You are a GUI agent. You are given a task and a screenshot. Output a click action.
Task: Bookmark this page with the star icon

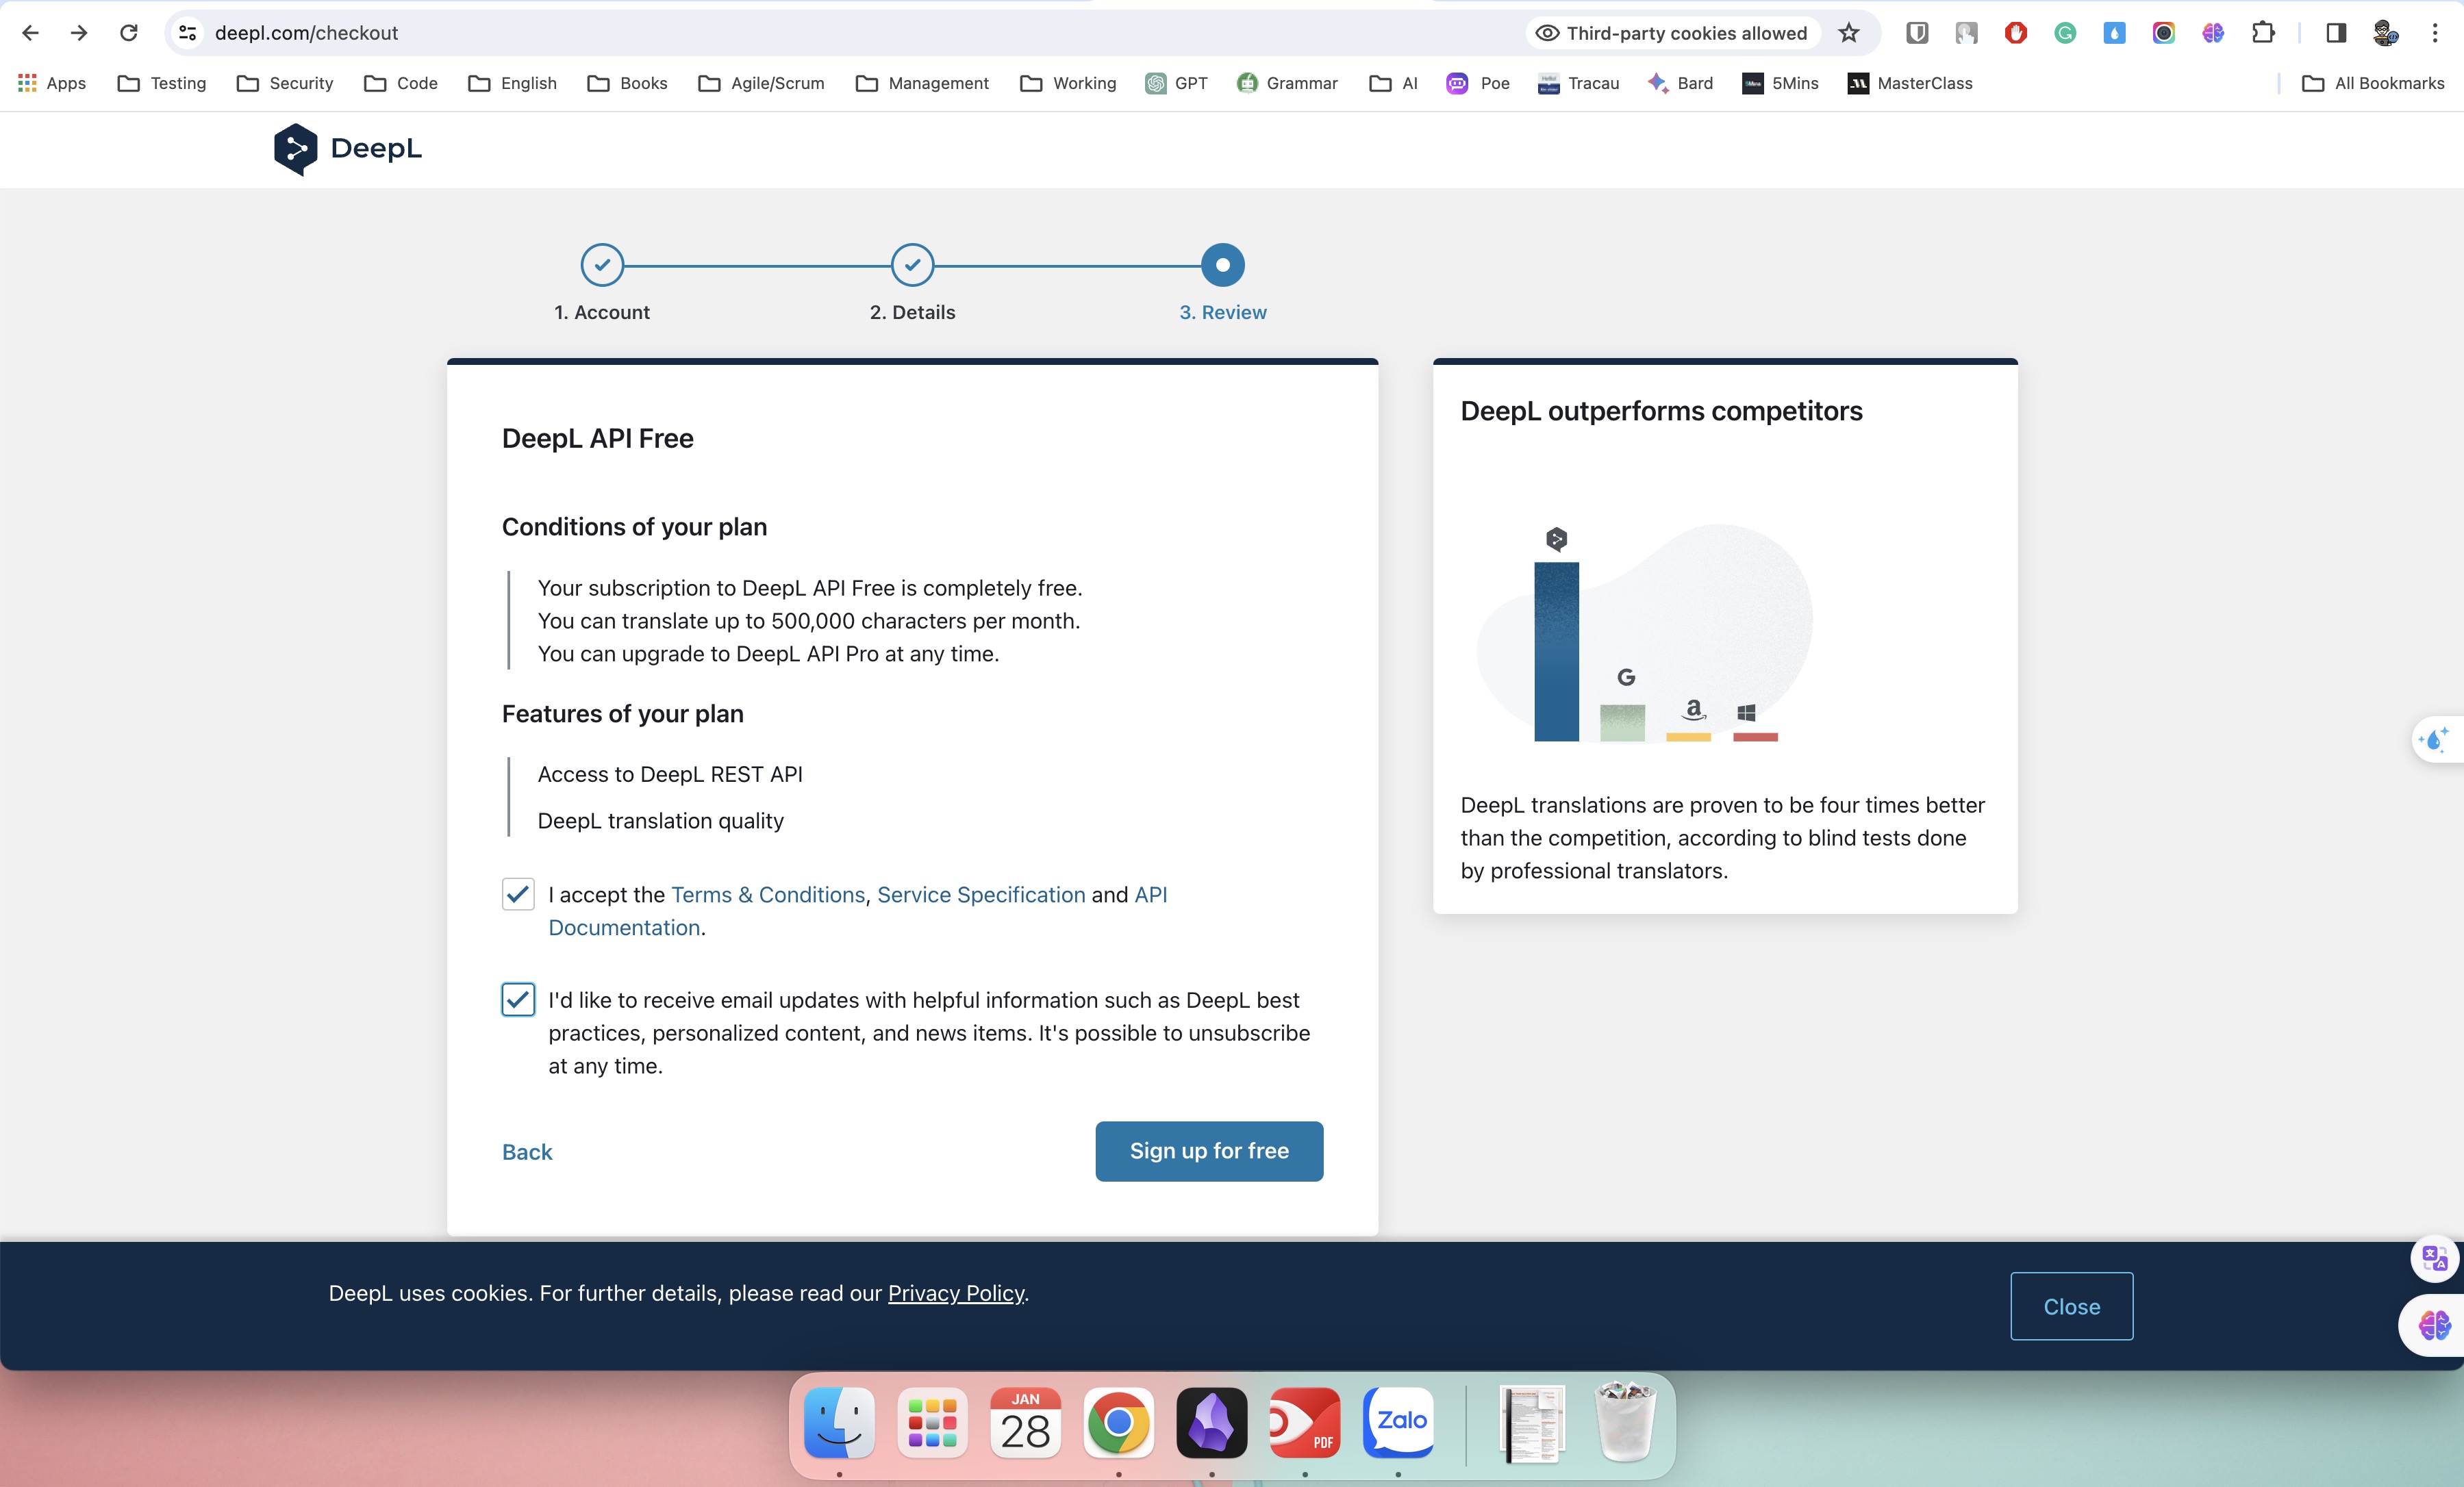click(x=1849, y=33)
